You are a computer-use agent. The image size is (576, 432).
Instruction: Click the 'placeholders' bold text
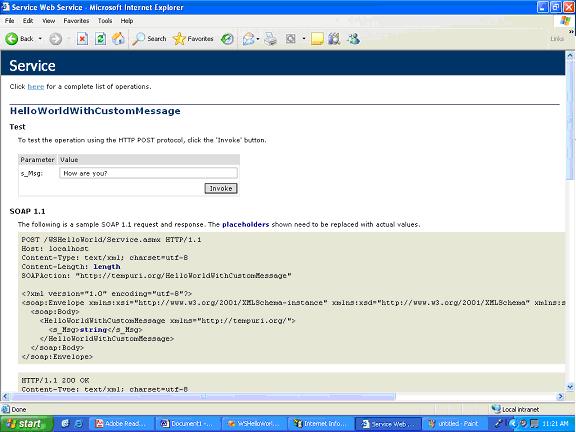(245, 224)
